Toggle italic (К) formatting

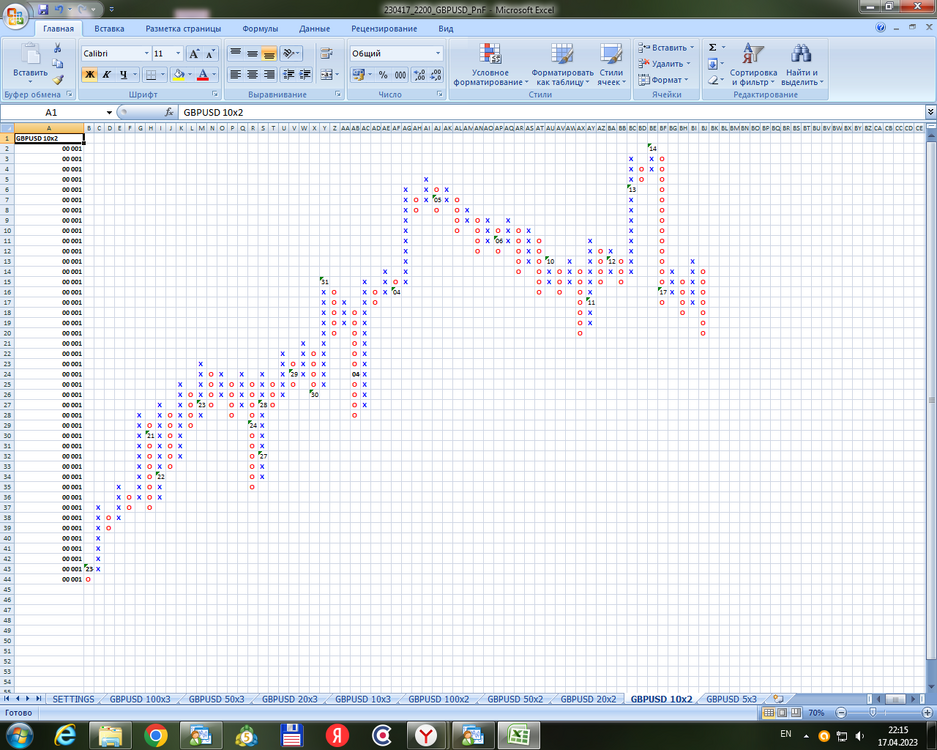[106, 75]
